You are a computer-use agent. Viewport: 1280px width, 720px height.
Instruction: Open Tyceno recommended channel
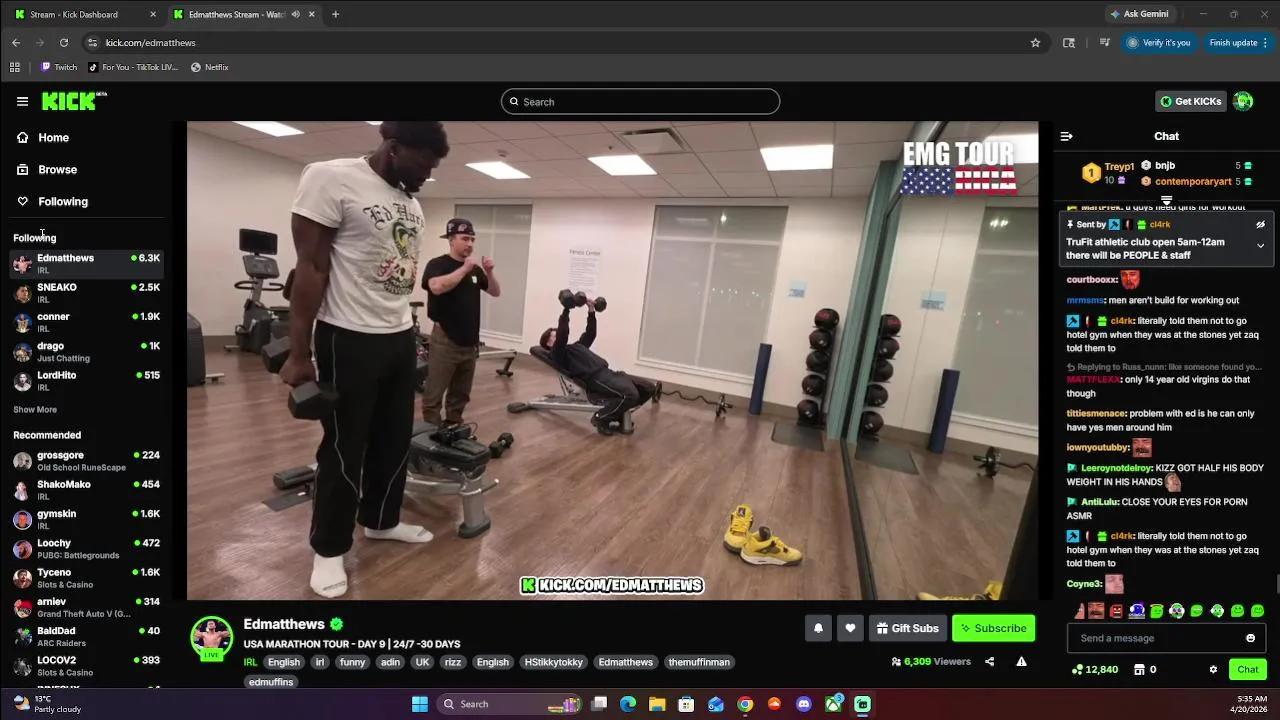[86, 578]
